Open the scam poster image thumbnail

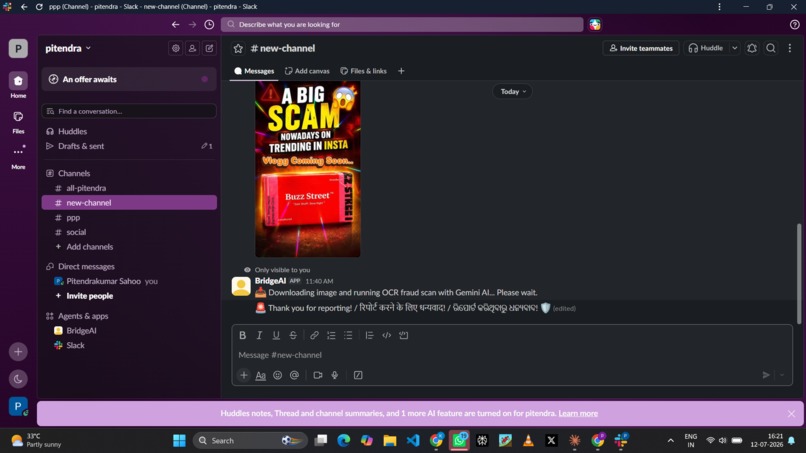307,169
